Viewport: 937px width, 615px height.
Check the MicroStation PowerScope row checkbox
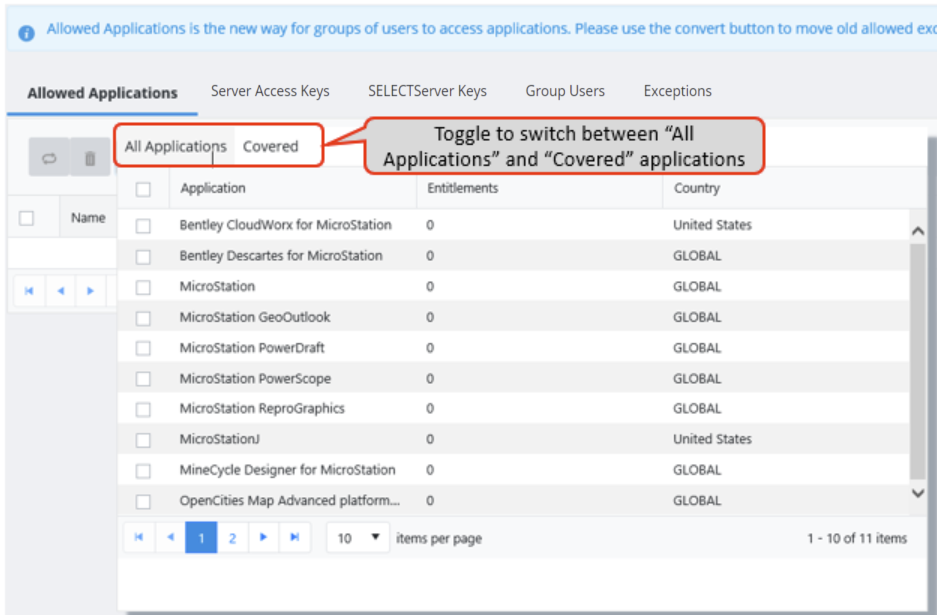143,379
